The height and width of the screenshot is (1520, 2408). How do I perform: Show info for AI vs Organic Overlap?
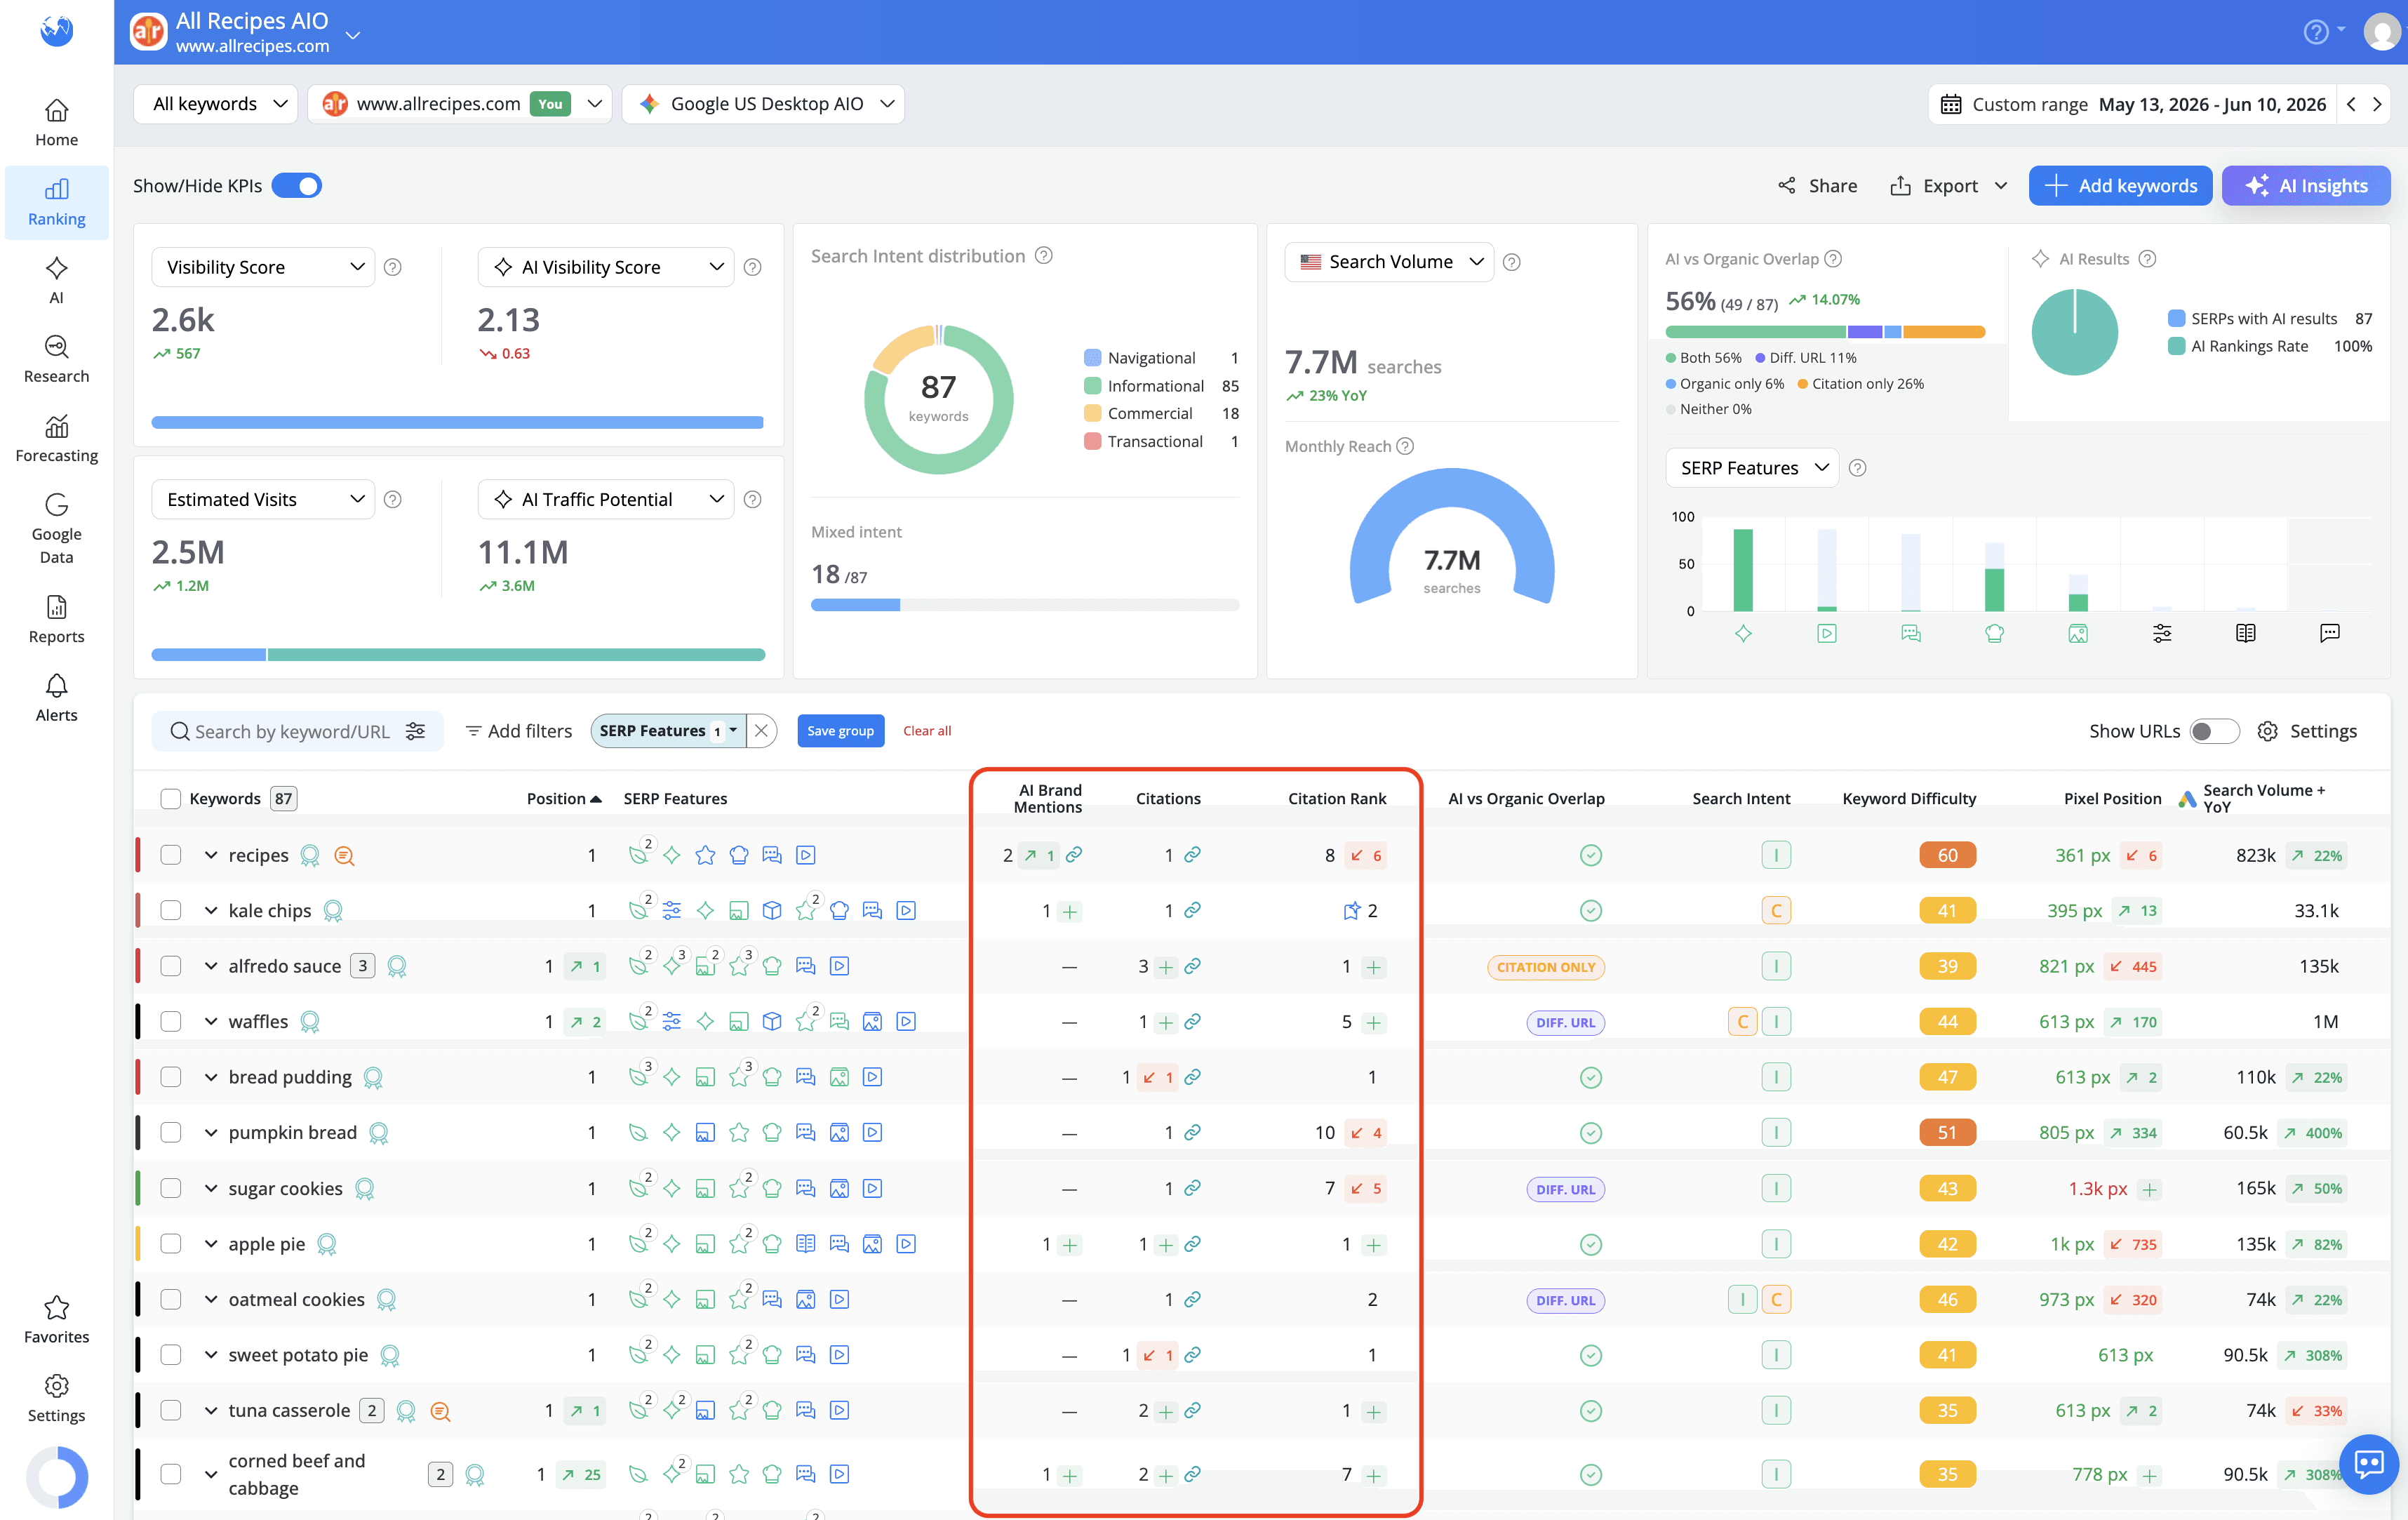(1833, 259)
